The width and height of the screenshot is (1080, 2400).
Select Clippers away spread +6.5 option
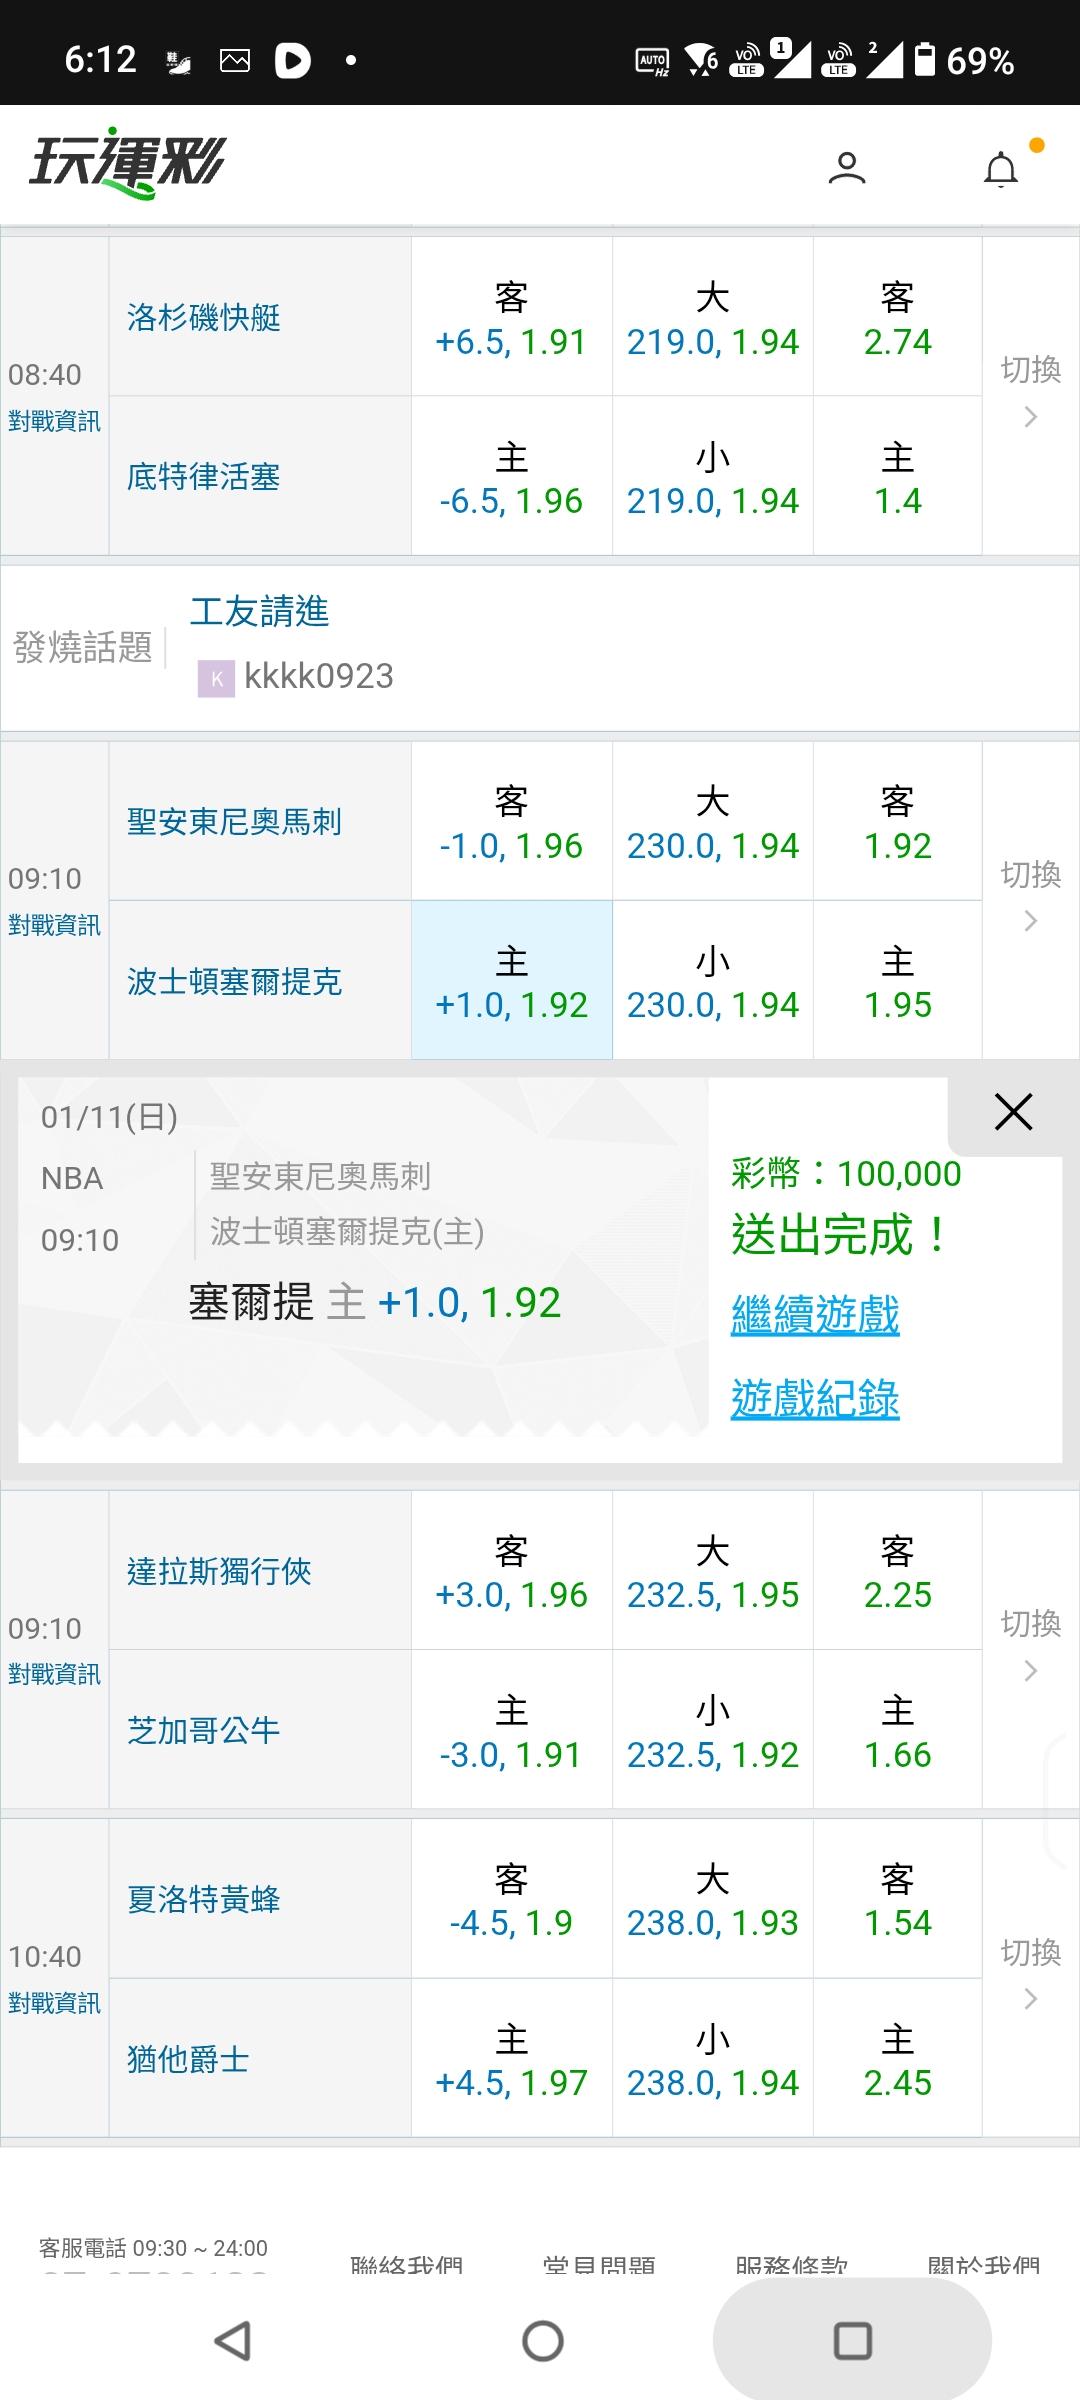(511, 318)
